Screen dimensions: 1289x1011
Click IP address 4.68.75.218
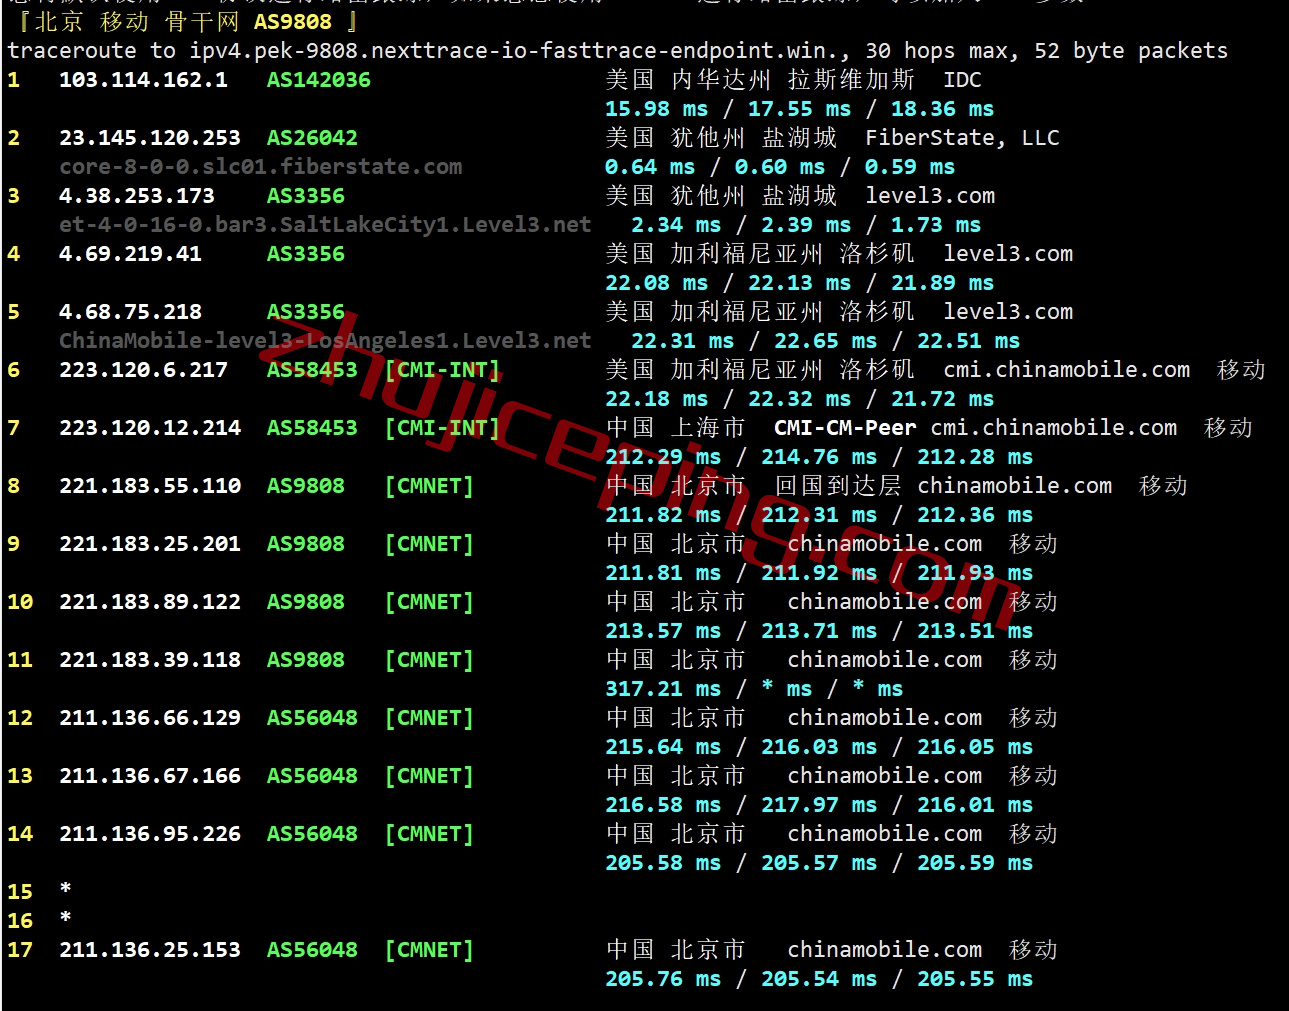click(x=130, y=312)
